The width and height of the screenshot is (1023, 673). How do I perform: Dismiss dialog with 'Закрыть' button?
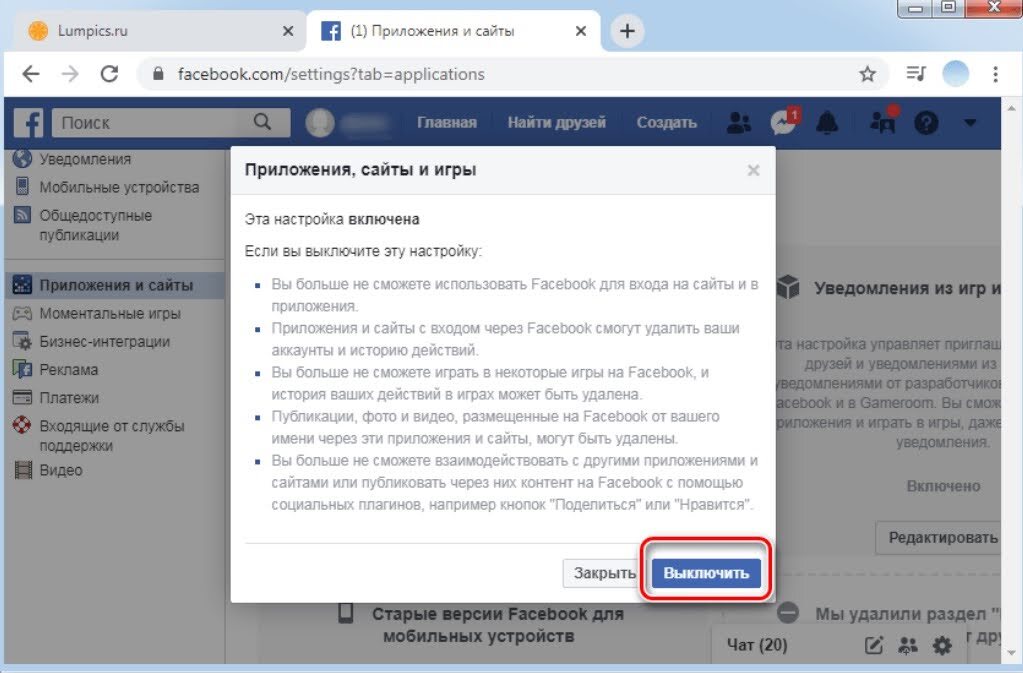click(602, 572)
